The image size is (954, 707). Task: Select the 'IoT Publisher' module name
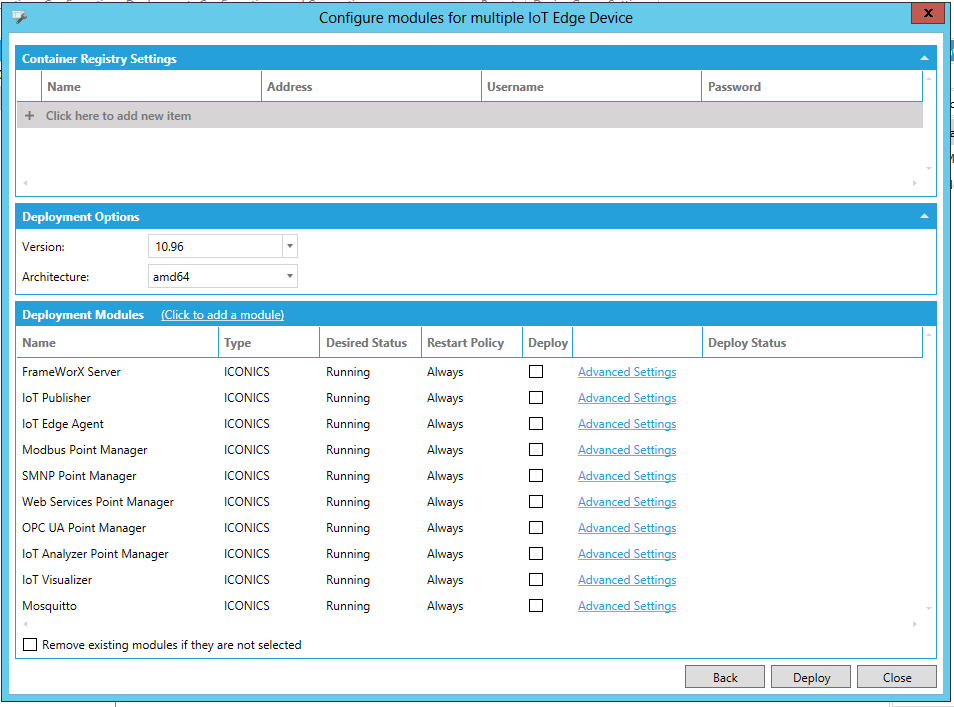pos(56,398)
